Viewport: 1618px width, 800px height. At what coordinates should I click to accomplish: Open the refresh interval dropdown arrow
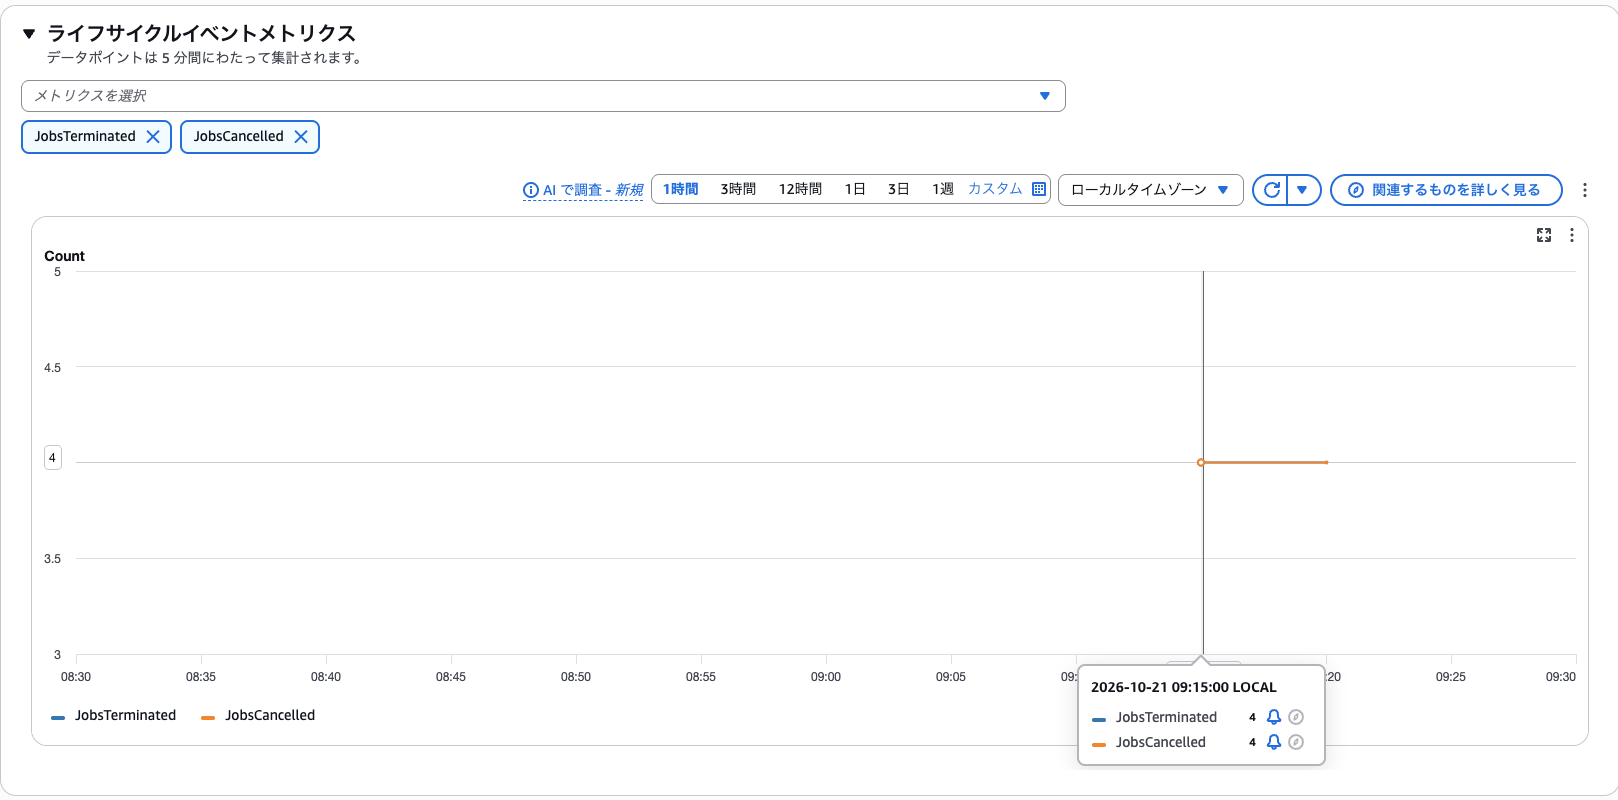point(1303,190)
